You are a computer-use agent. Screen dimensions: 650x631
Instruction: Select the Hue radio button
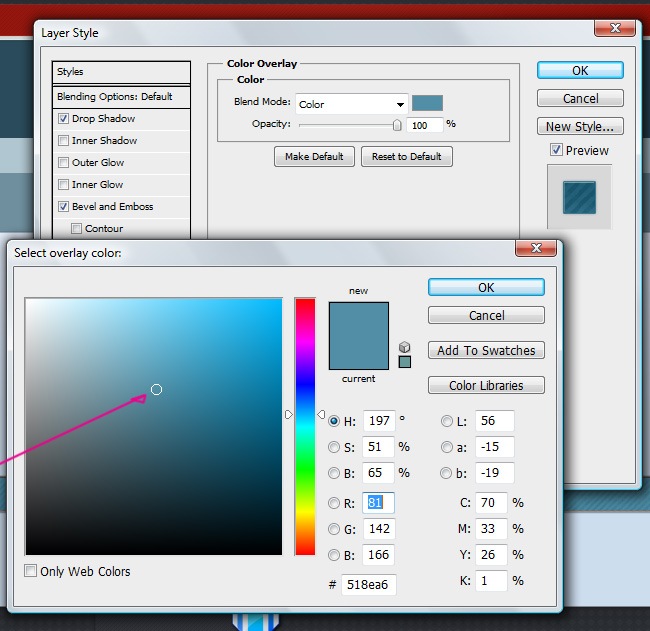334,421
